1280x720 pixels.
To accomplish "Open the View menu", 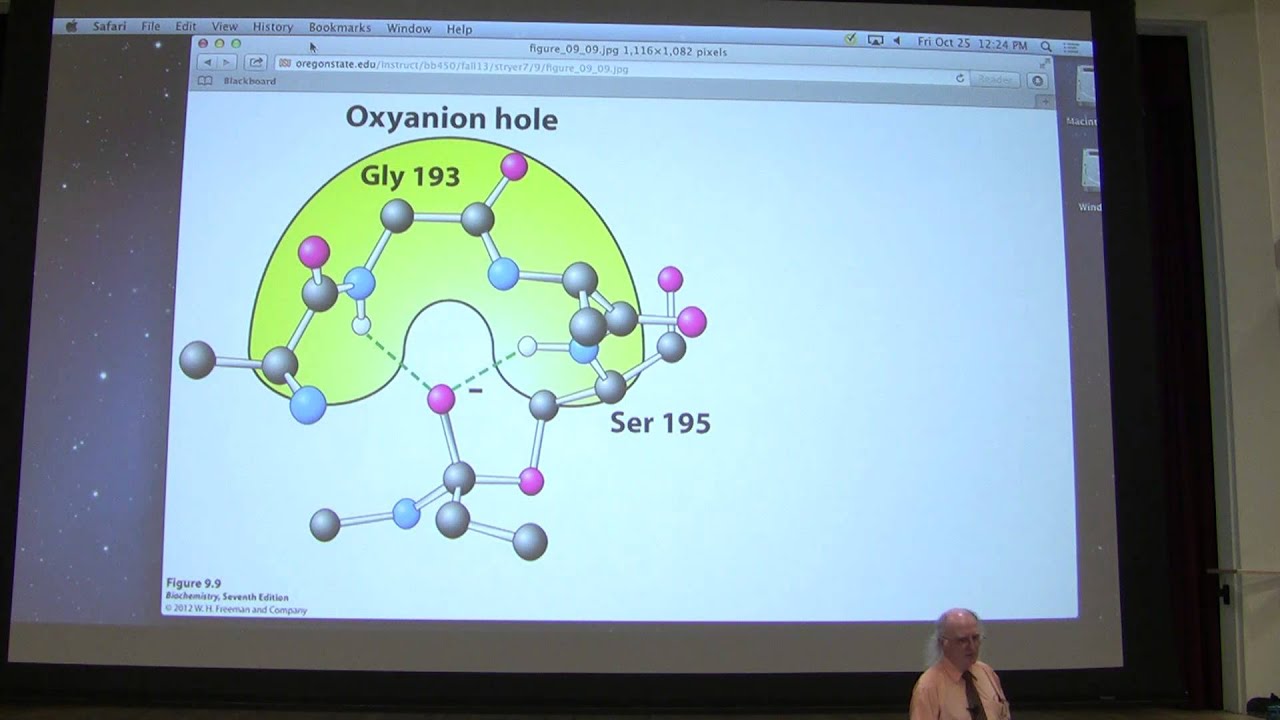I will coord(225,27).
